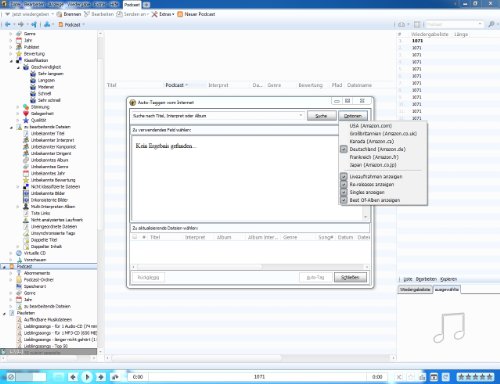
Task: Collapse Geschwindigkeit tree node
Action: (x=18, y=67)
